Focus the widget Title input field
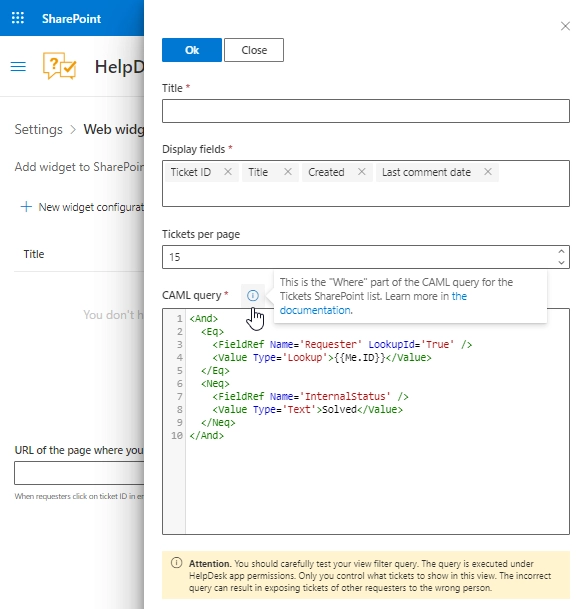This screenshot has width=588, height=609. pyautogui.click(x=366, y=111)
